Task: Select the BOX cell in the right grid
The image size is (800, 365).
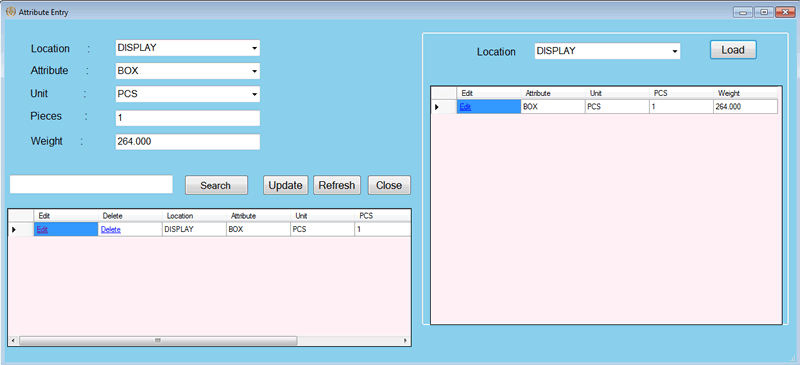Action: coord(553,107)
